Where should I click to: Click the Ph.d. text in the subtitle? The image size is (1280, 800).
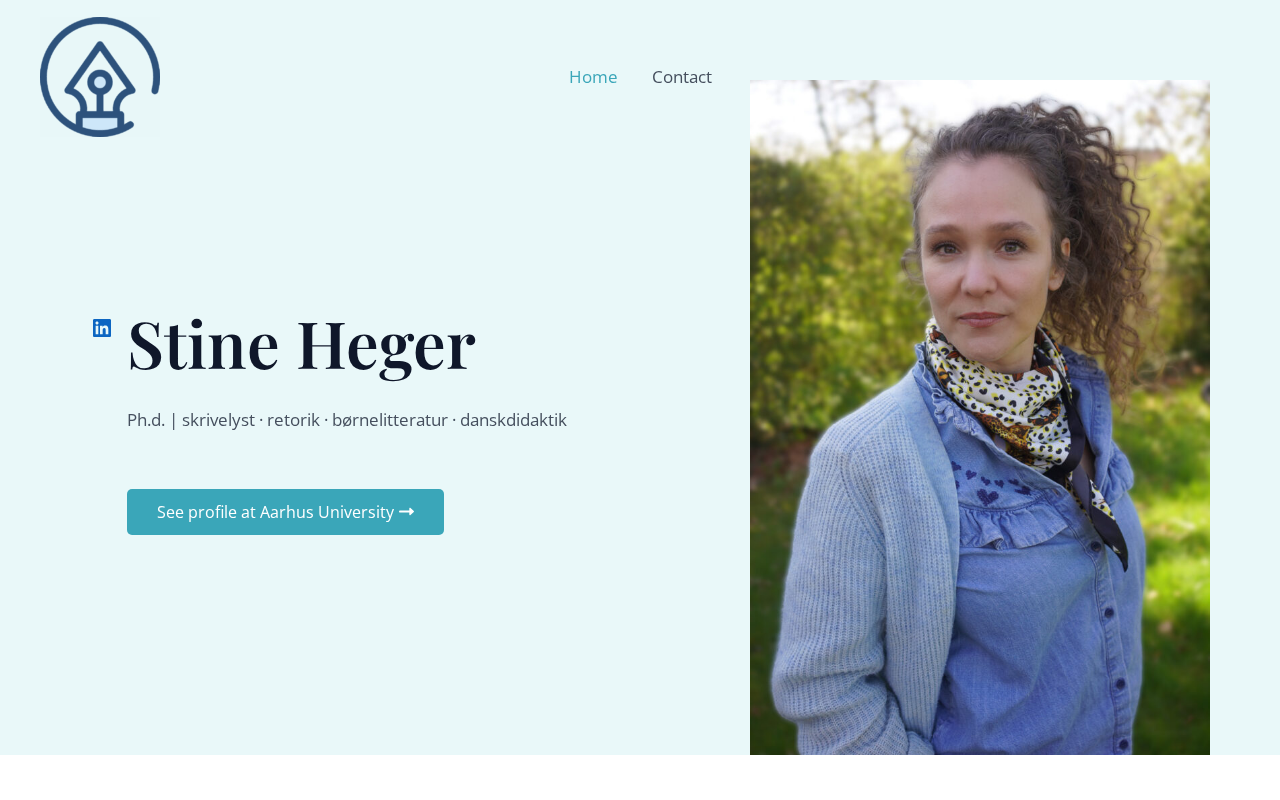pos(146,420)
